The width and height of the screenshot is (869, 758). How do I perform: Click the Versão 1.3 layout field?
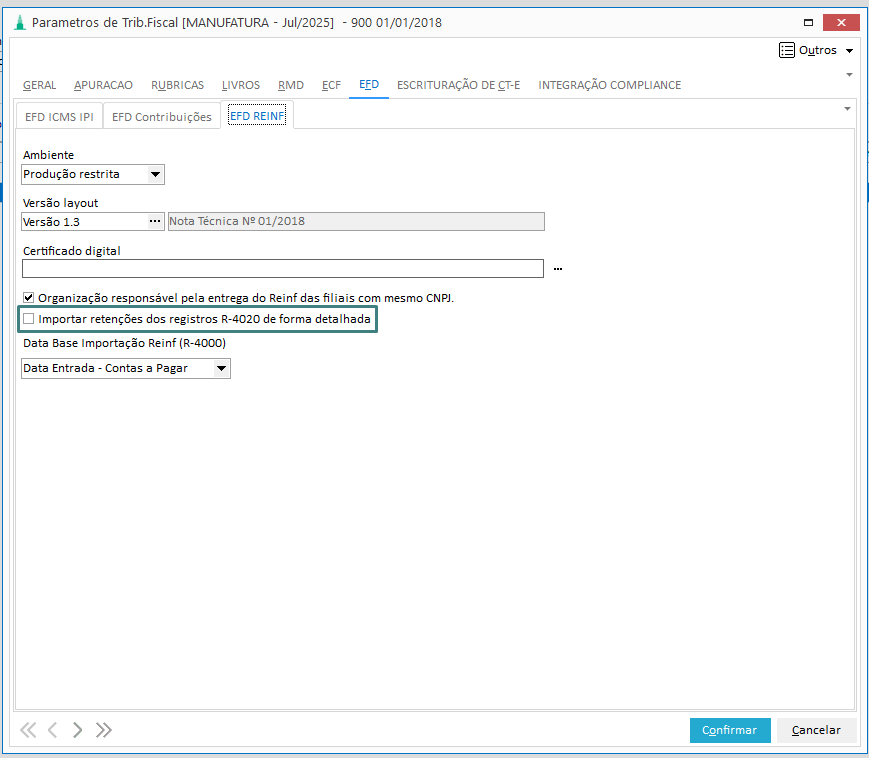pyautogui.click(x=85, y=222)
